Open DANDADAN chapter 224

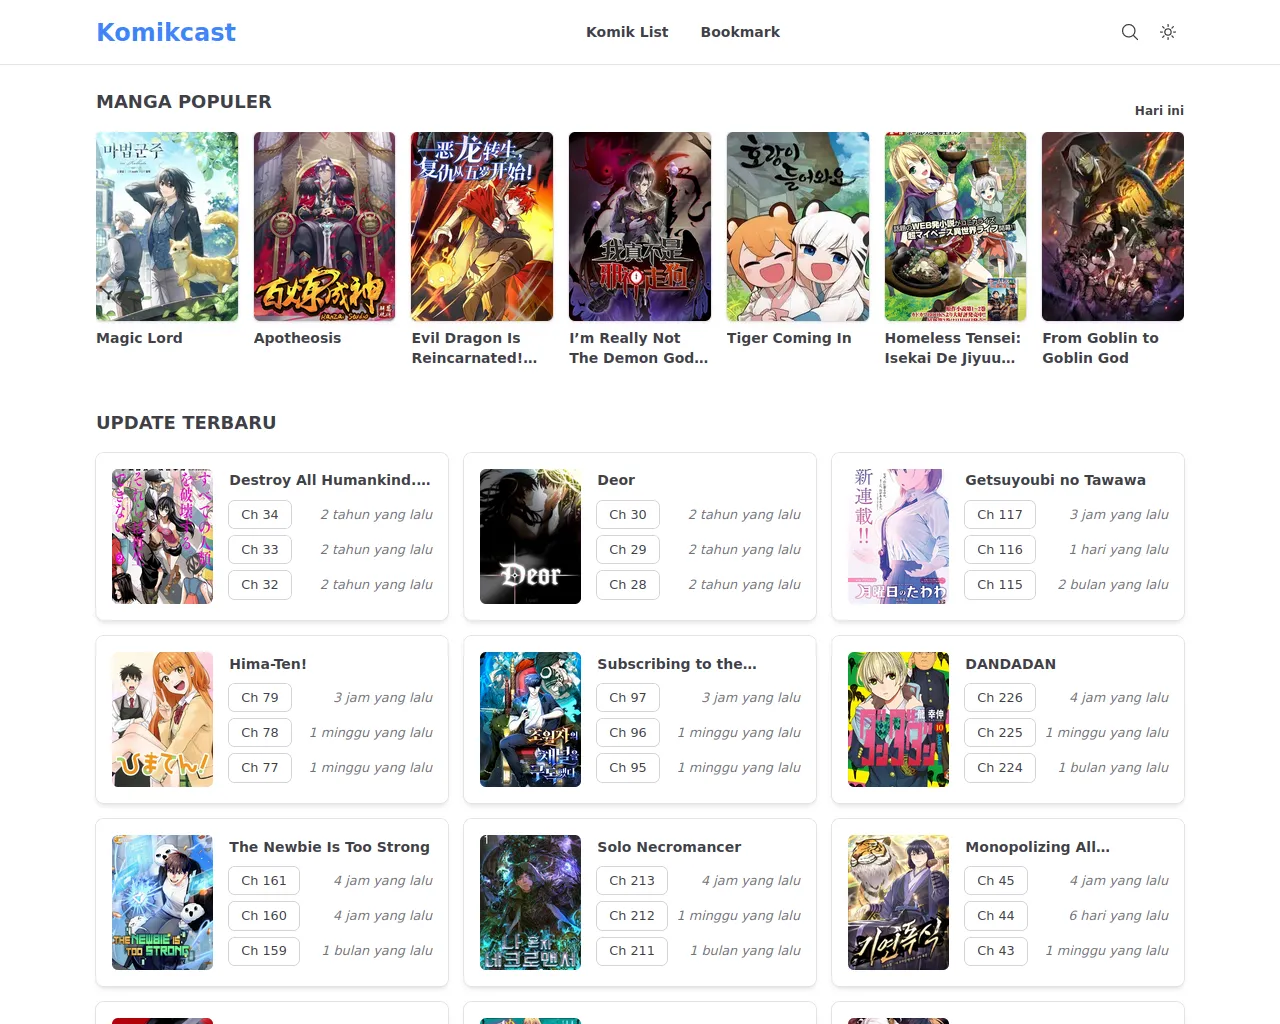pos(1000,768)
